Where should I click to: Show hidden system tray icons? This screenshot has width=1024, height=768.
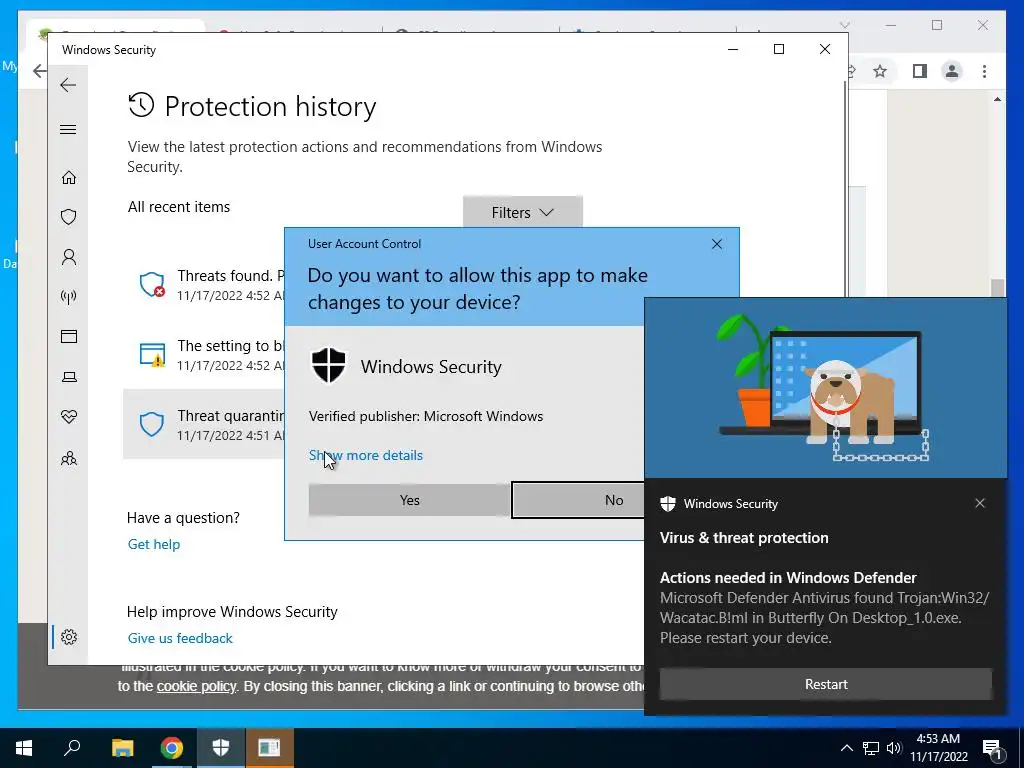pos(846,748)
